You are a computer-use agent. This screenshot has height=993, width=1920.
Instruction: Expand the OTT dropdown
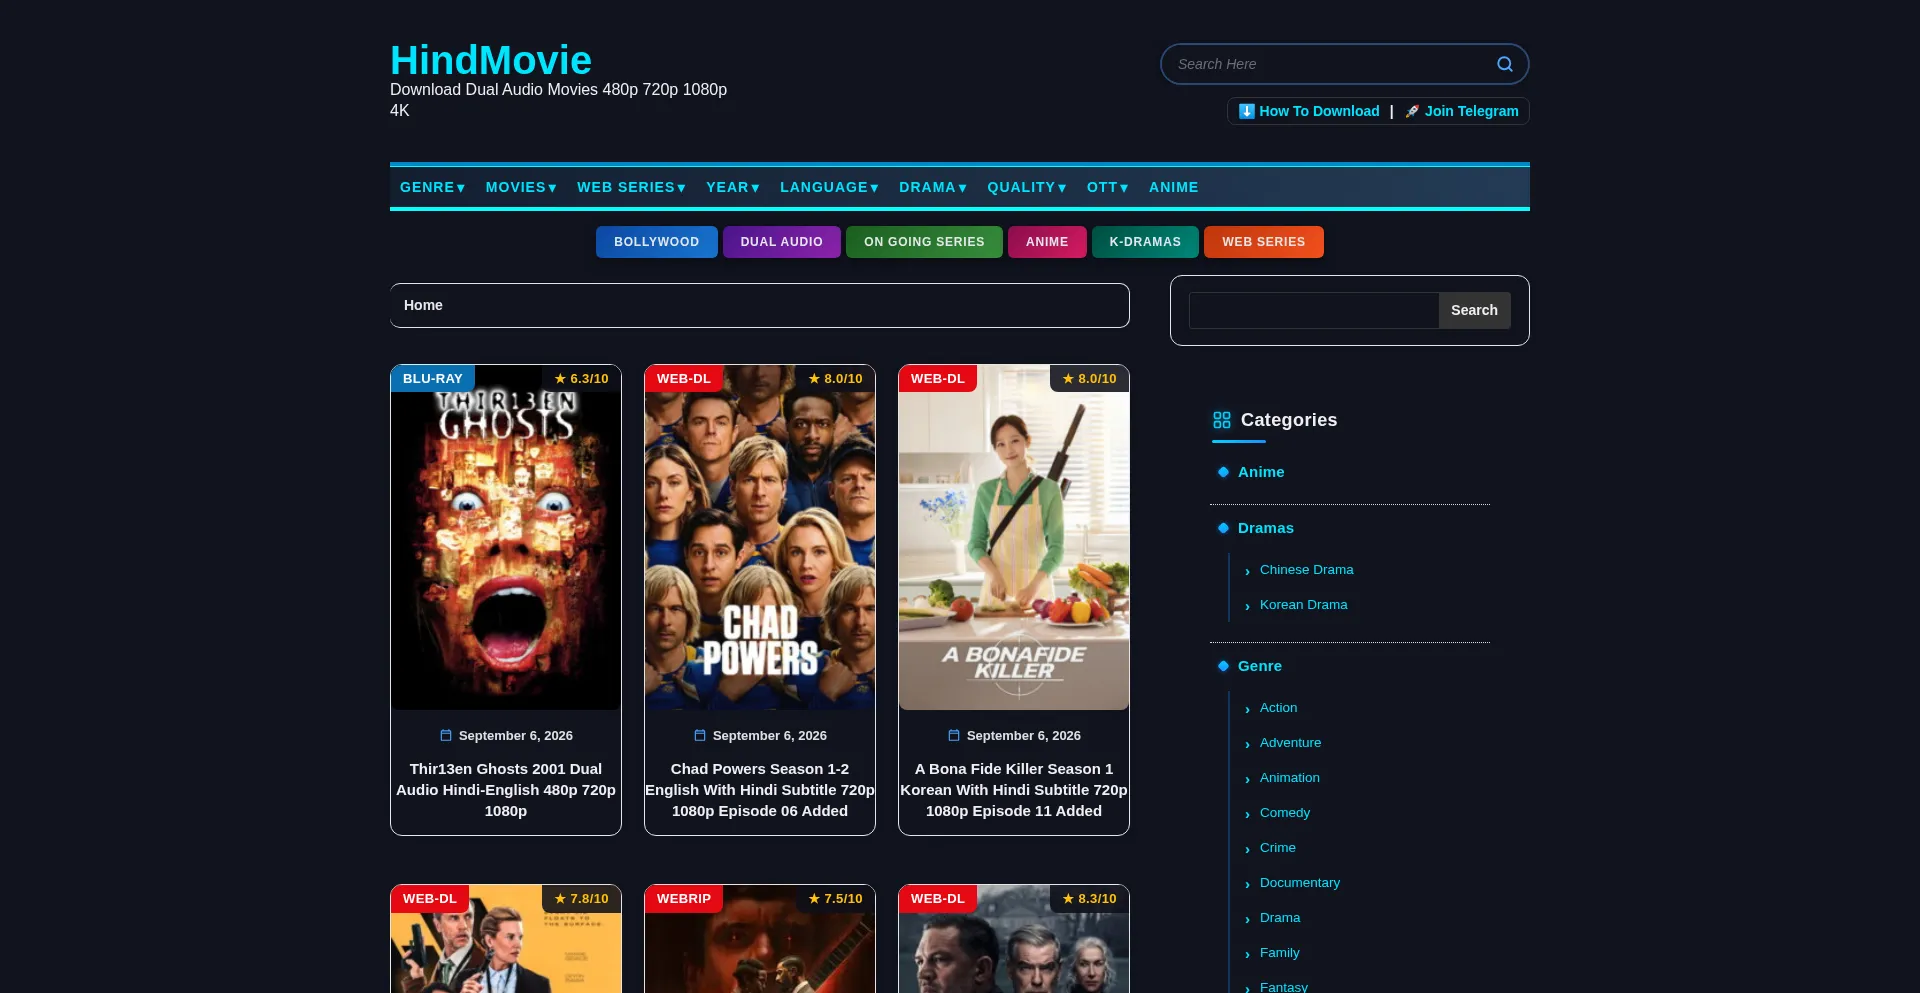point(1108,187)
